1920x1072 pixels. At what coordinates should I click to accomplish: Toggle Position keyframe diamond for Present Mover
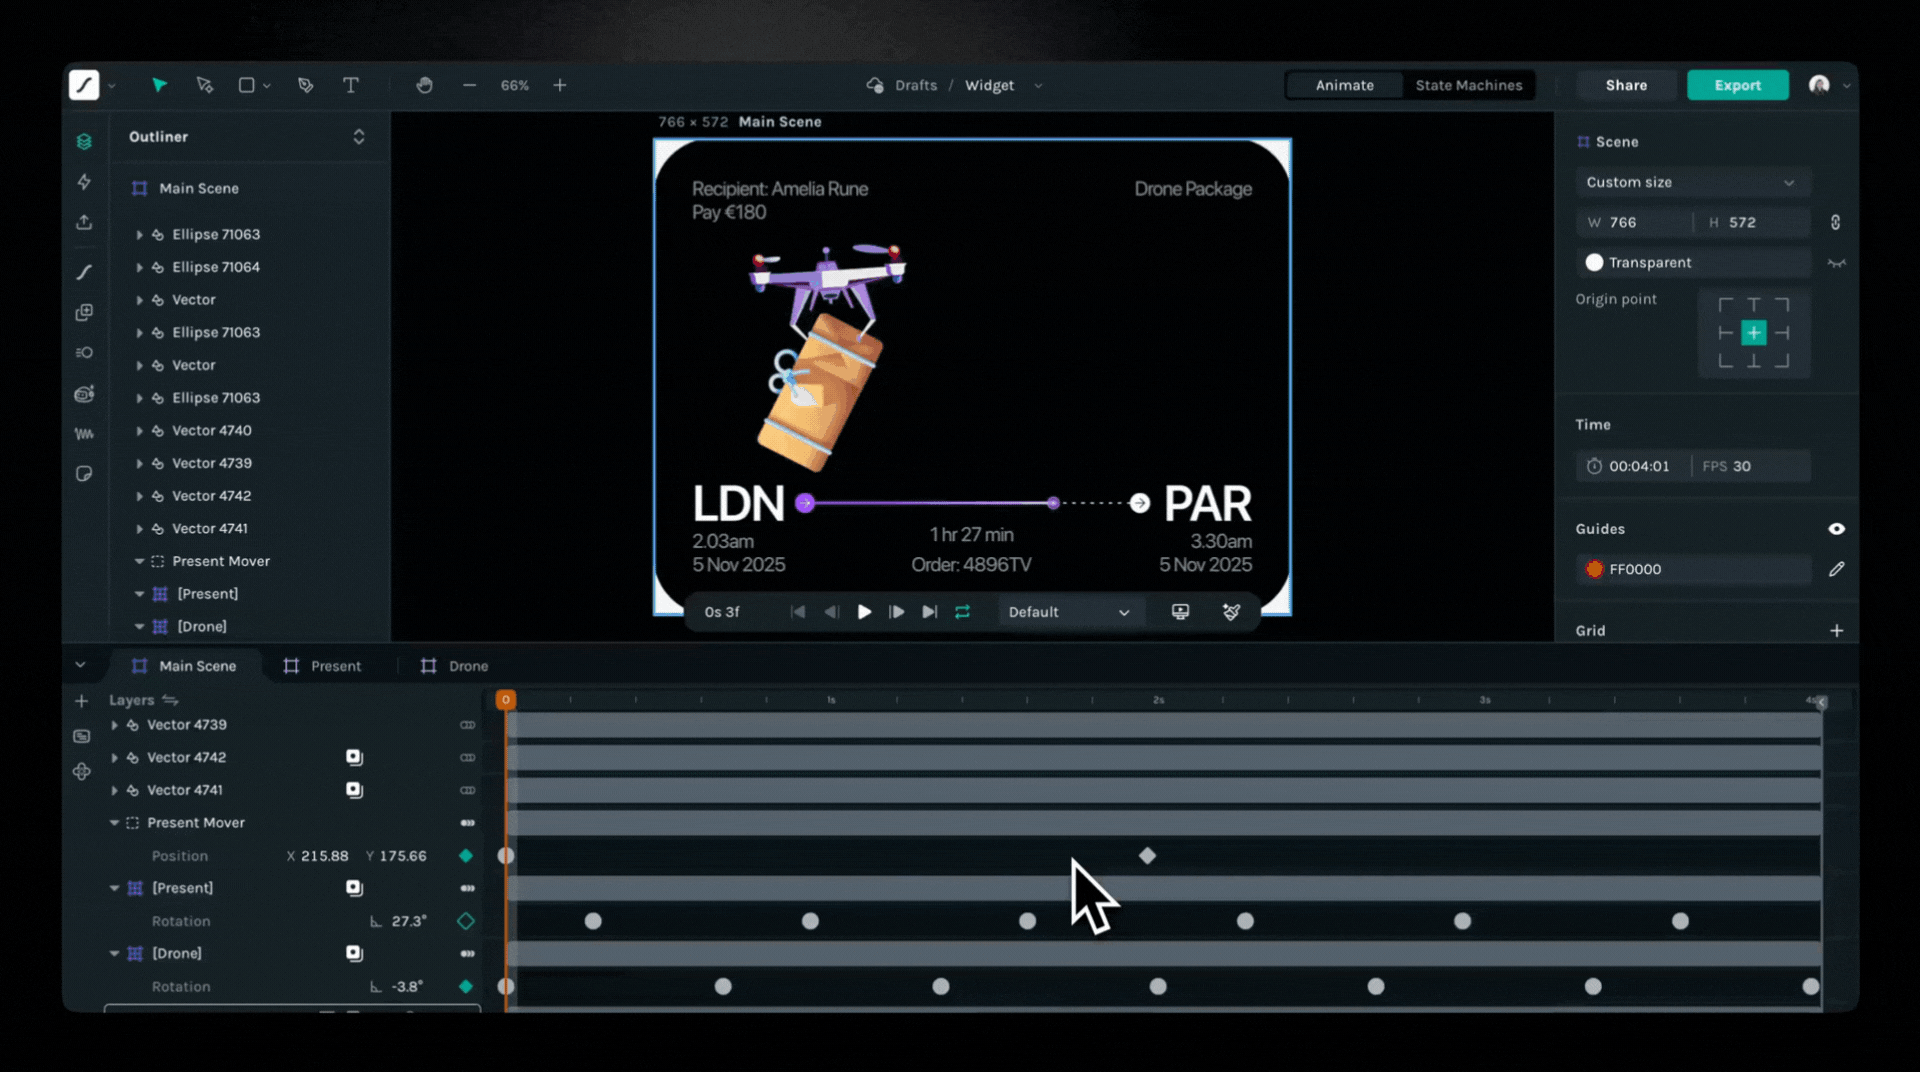click(466, 856)
